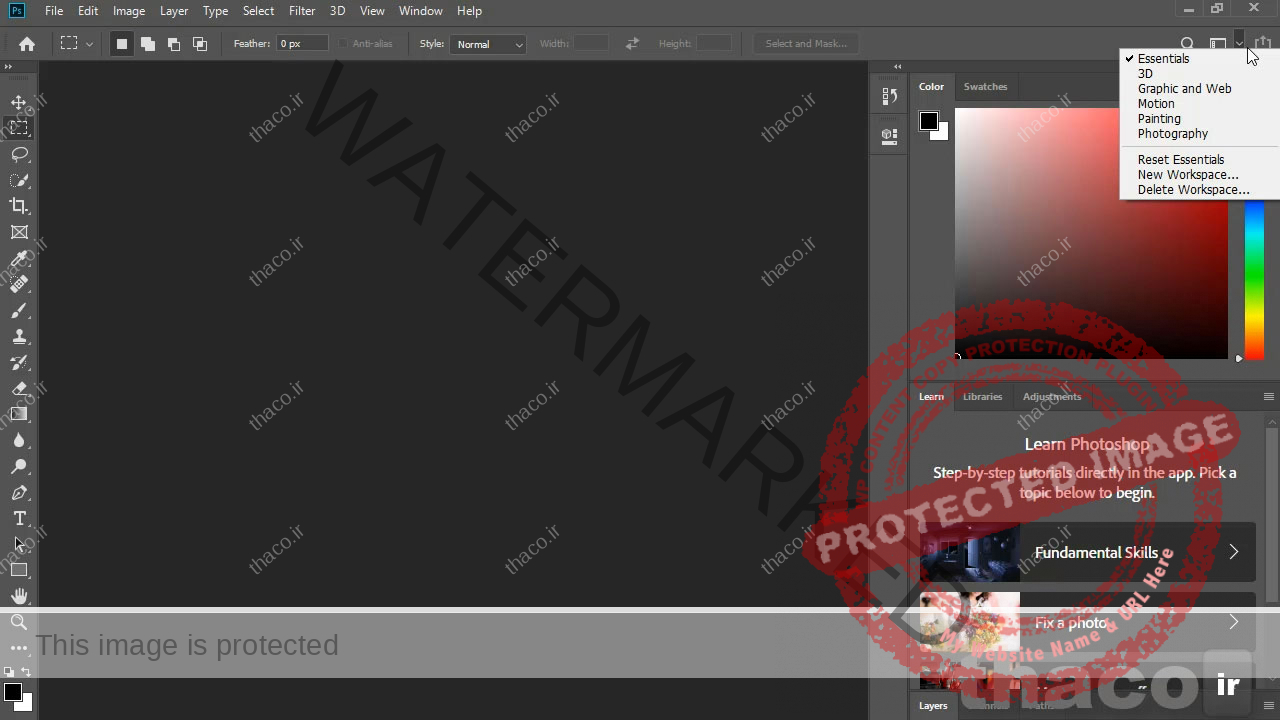Select the Rectangular Marquee tool in toolbar
Viewport: 1280px width, 720px height.
19,128
